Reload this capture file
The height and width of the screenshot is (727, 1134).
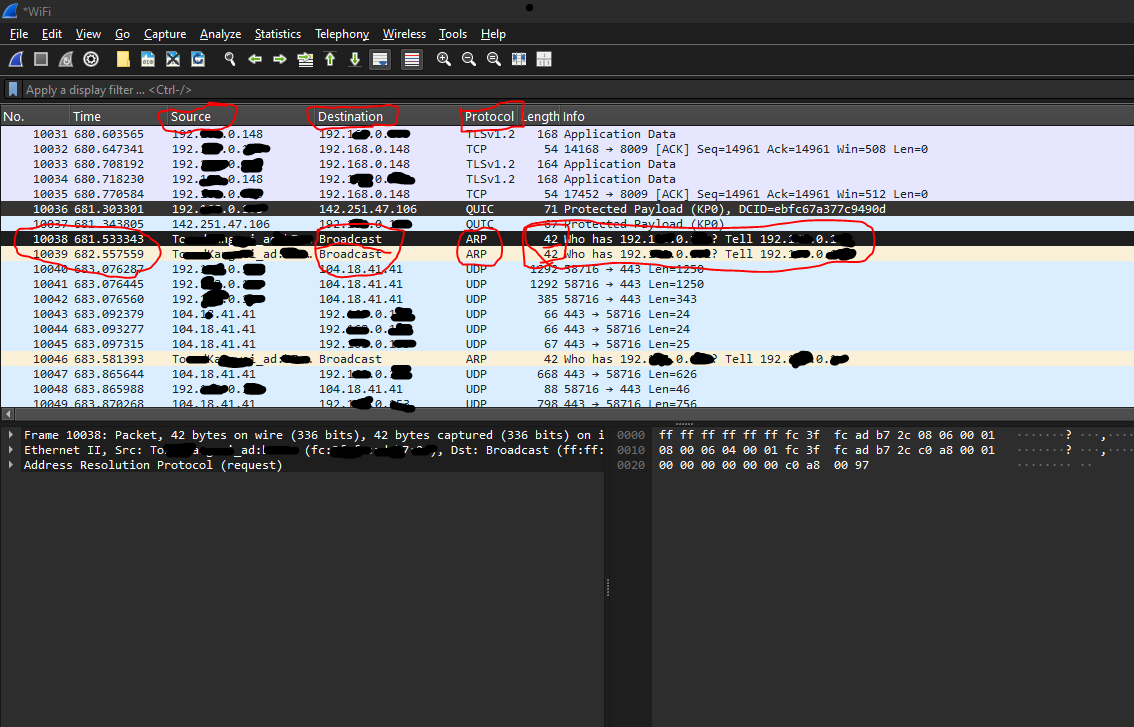point(198,59)
